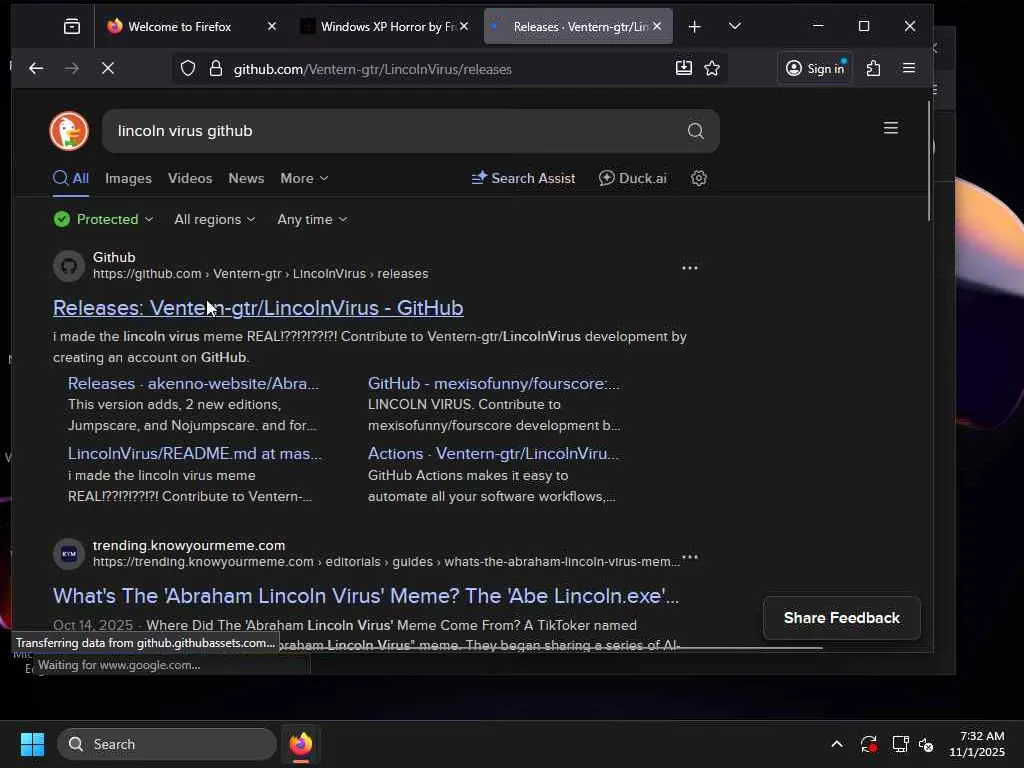This screenshot has width=1024, height=768.
Task: Open the clock showing 7:32 AM
Action: [x=977, y=744]
